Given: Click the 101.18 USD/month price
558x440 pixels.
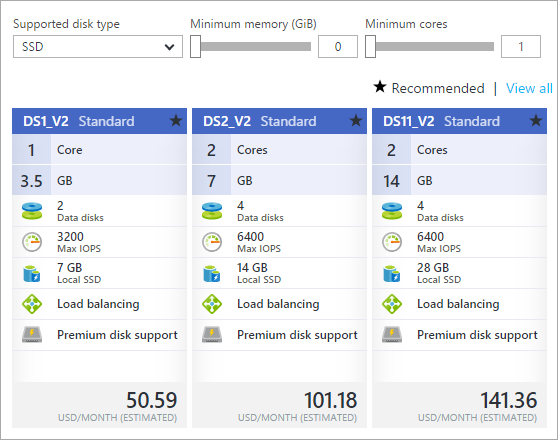Looking at the screenshot, I should click(331, 400).
